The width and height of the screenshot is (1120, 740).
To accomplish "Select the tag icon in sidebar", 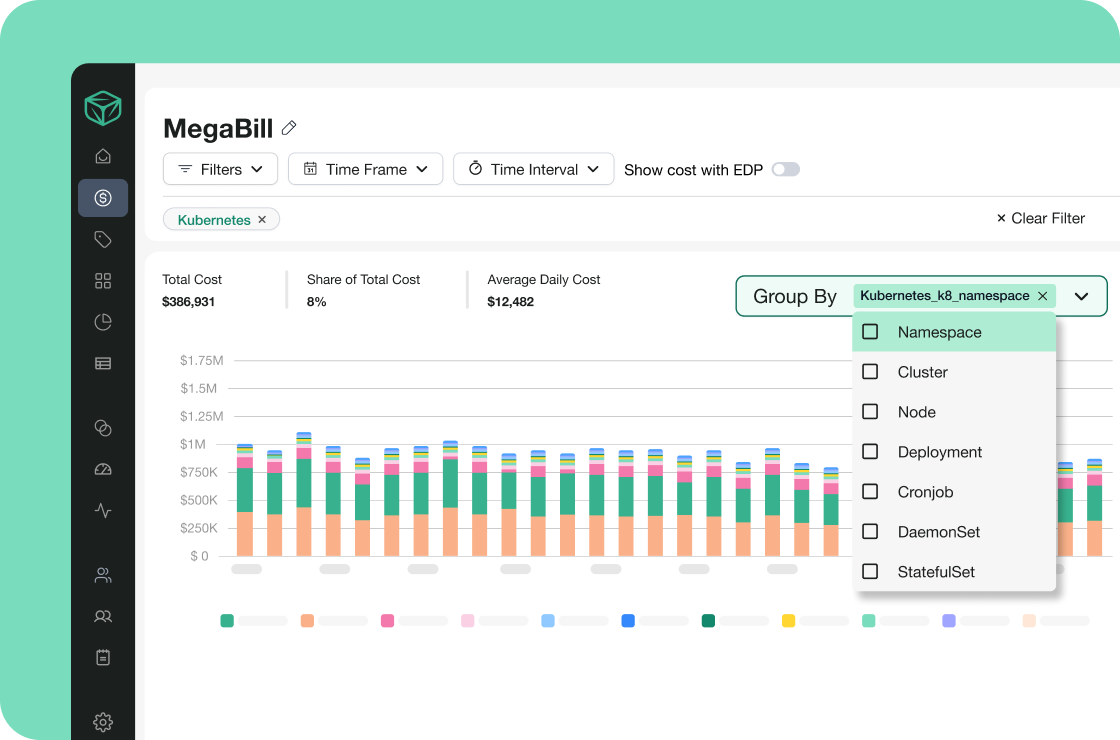I will pos(103,239).
